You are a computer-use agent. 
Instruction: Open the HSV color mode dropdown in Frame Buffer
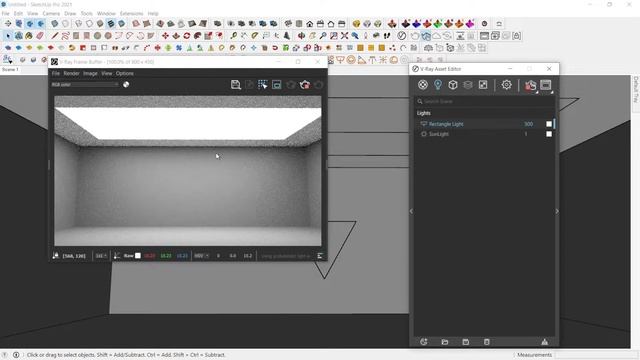[202, 256]
